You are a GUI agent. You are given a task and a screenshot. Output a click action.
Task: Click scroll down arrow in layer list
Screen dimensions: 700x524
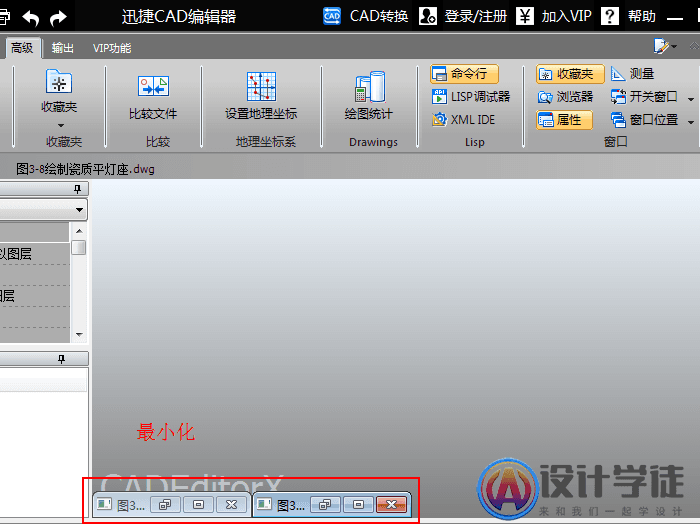(x=79, y=334)
